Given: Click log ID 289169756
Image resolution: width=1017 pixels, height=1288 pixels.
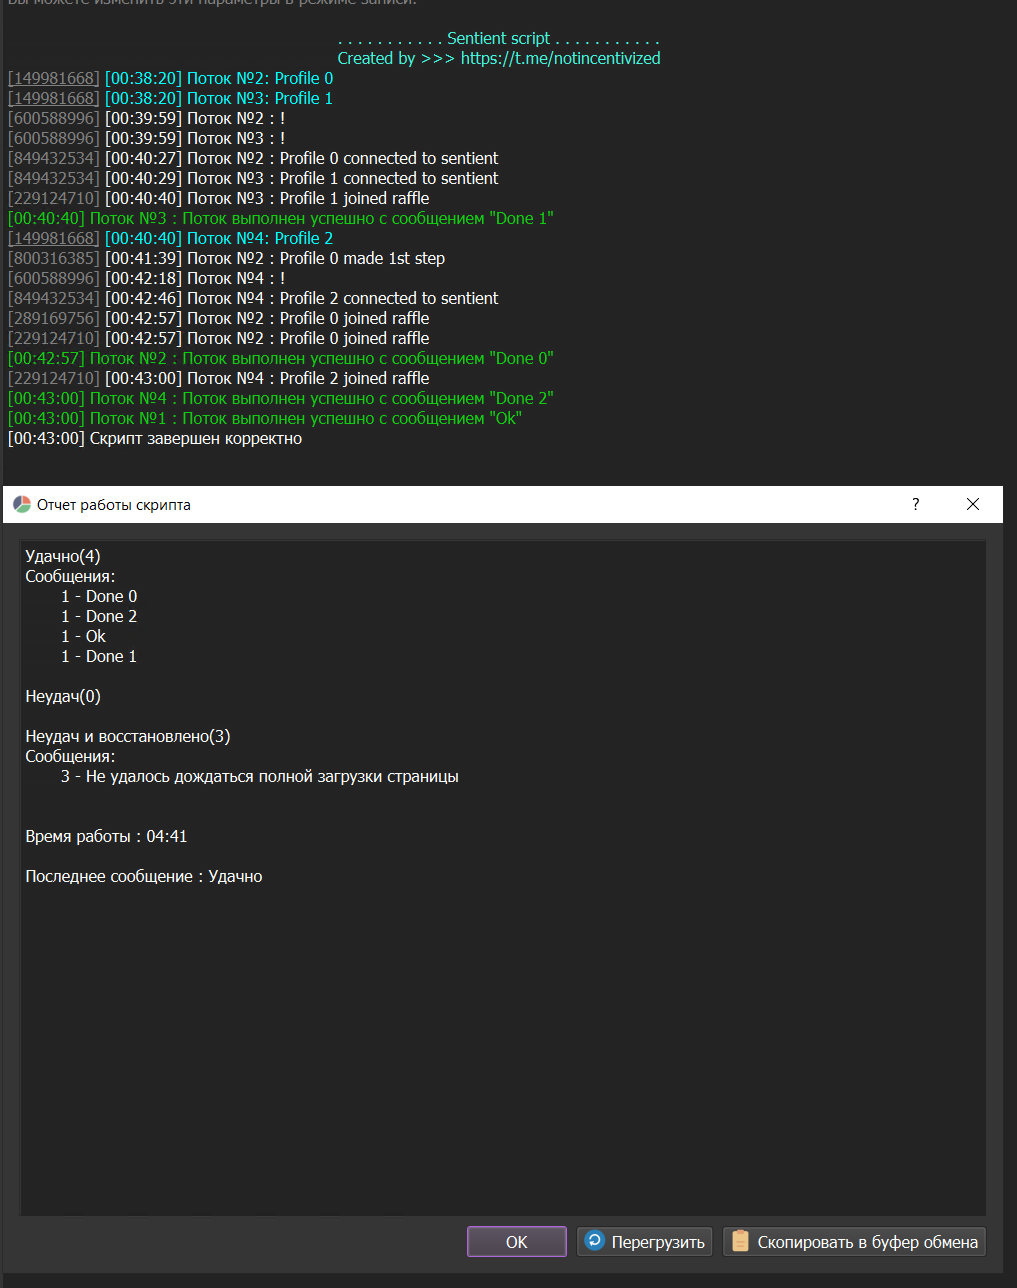Looking at the screenshot, I should coord(54,318).
